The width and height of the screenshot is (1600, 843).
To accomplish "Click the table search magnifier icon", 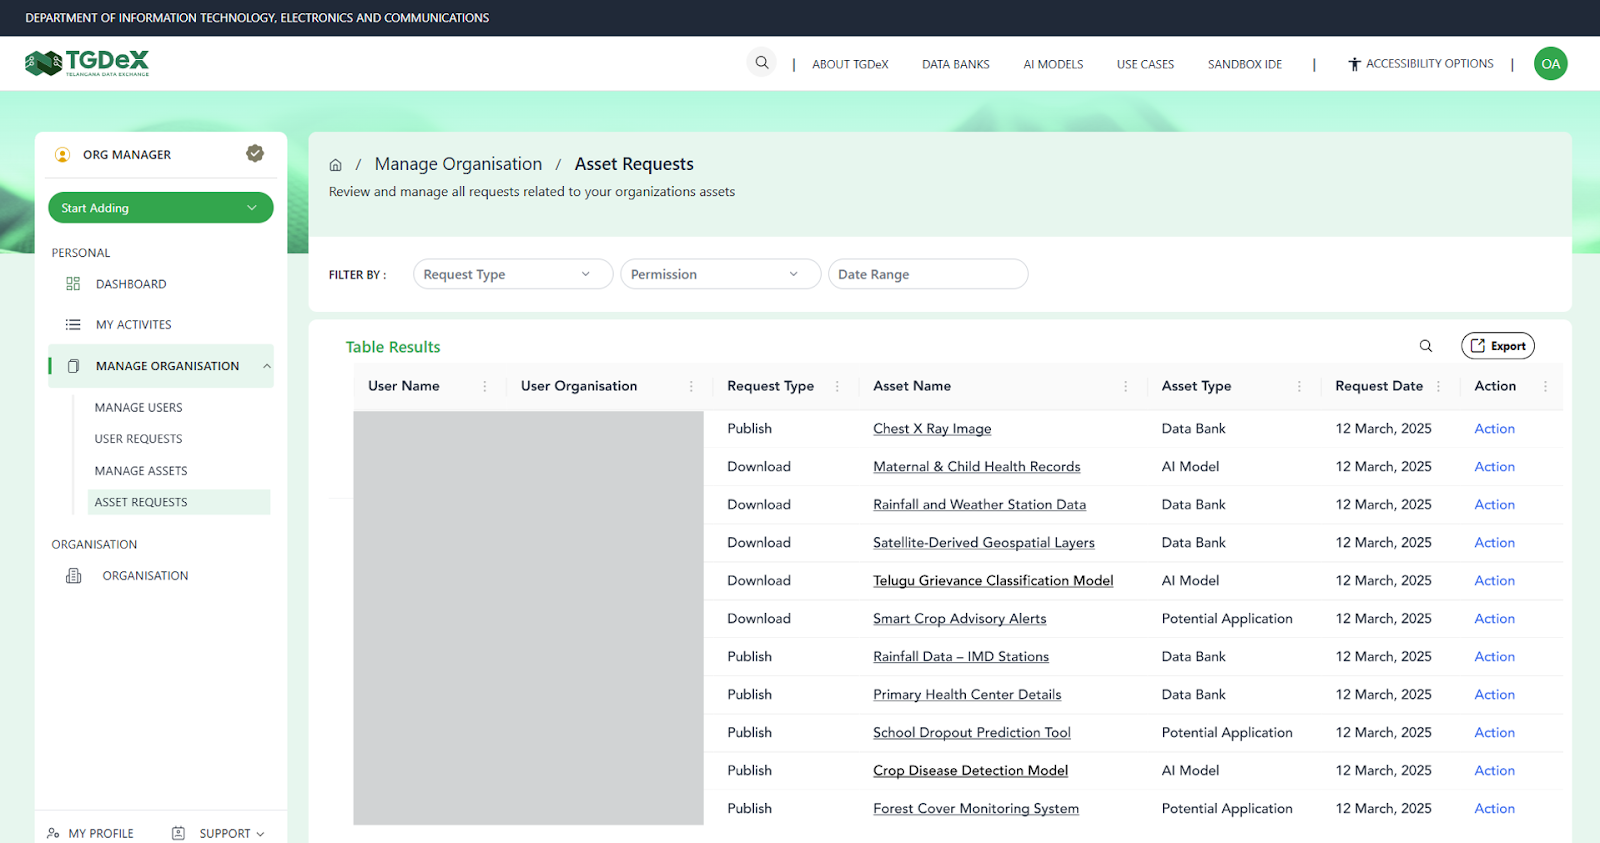I will point(1425,346).
